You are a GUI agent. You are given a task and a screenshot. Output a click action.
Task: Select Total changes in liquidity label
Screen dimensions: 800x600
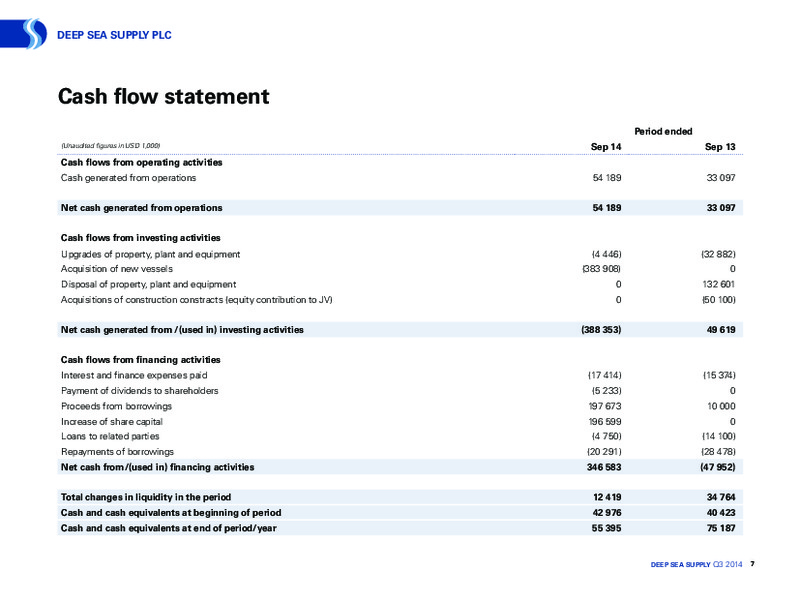pyautogui.click(x=145, y=497)
